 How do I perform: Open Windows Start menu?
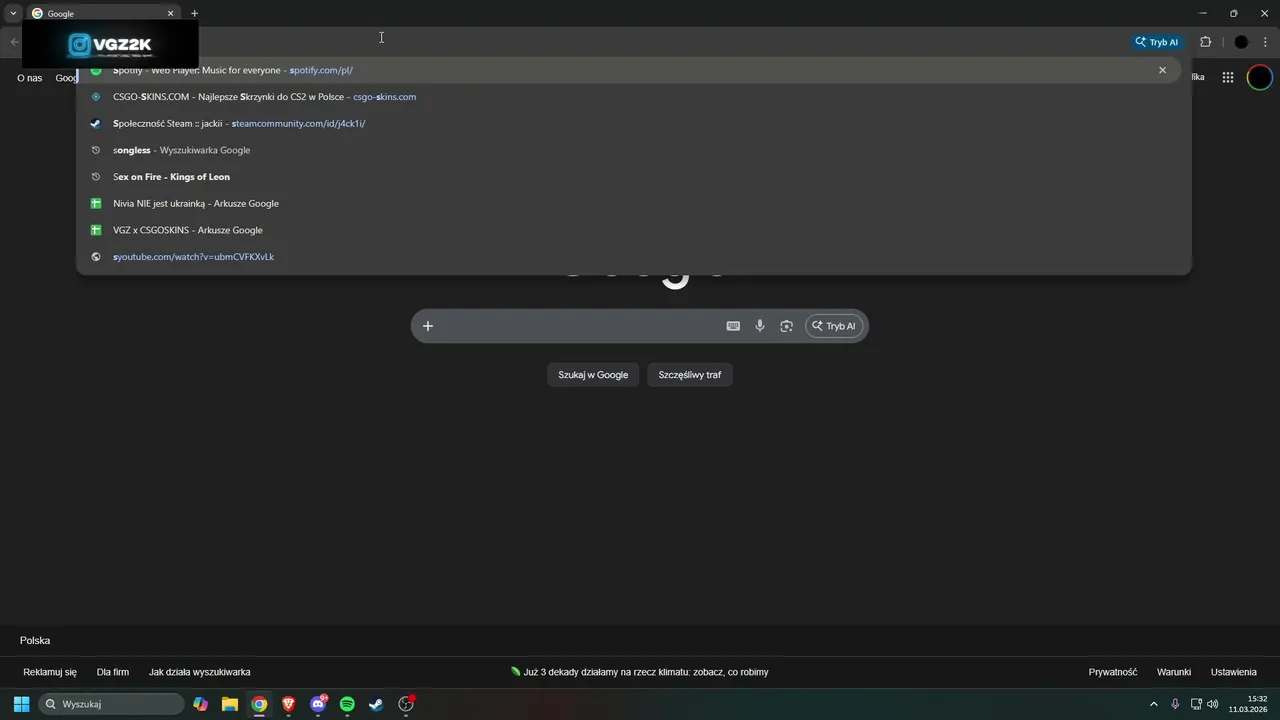(21, 704)
